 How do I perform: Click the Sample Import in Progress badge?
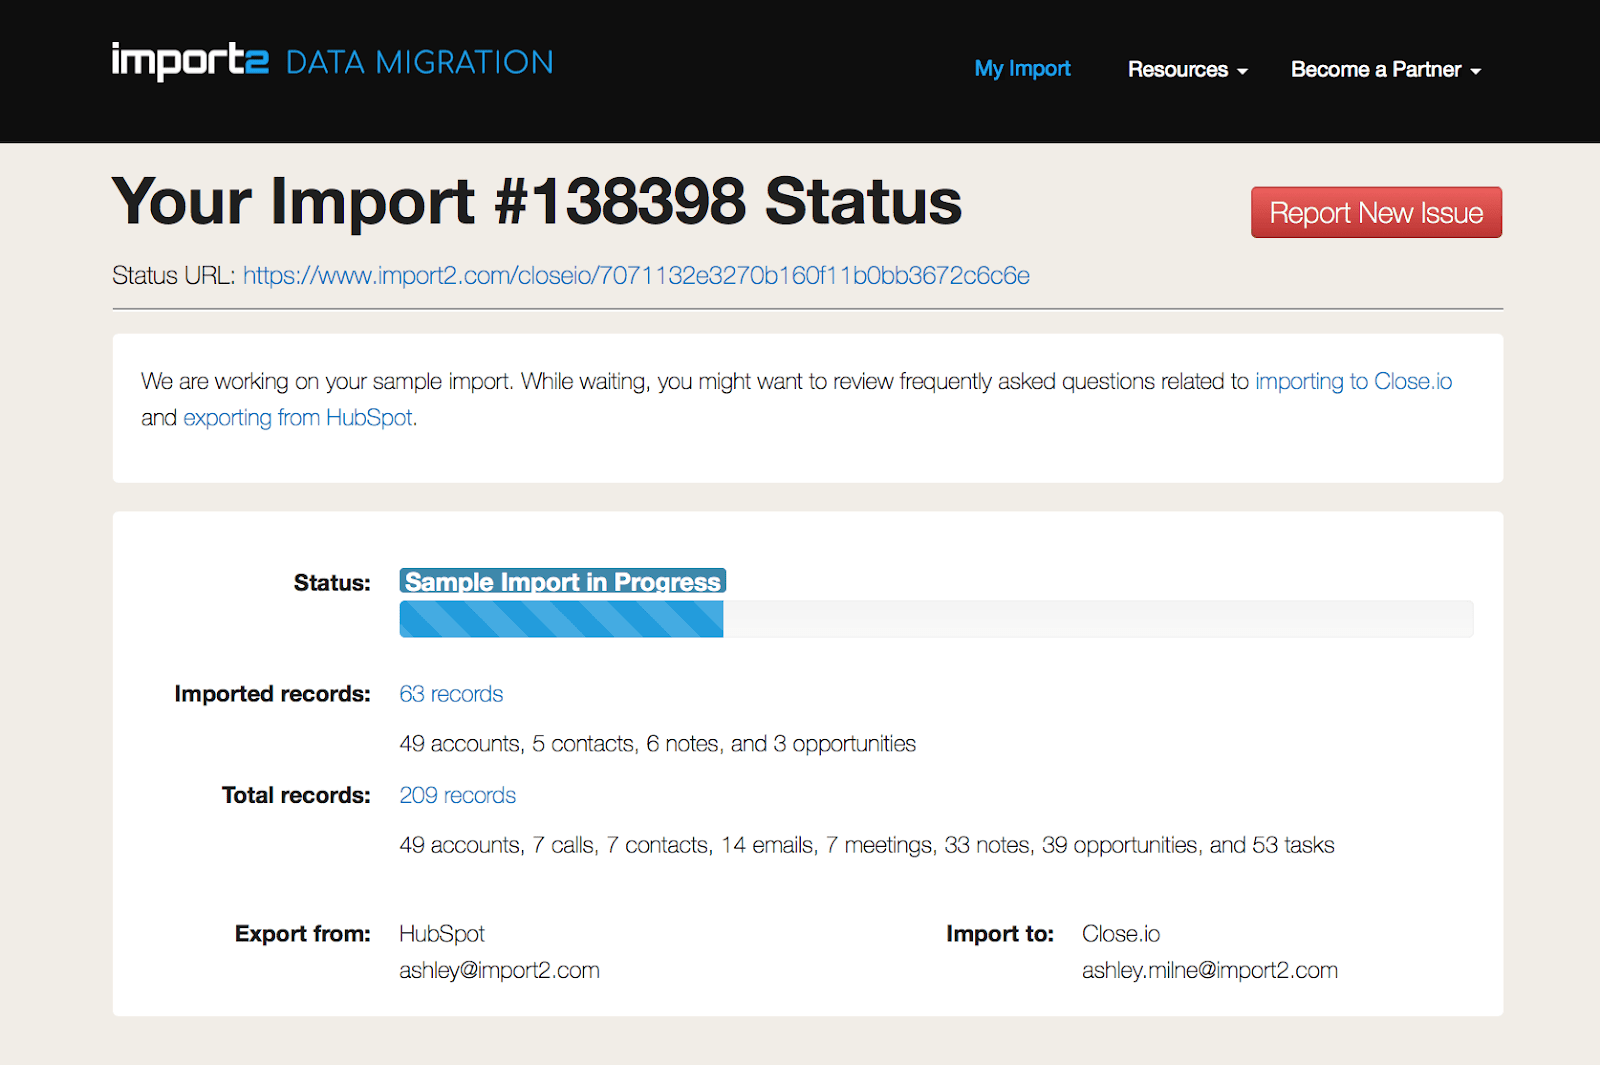click(562, 582)
